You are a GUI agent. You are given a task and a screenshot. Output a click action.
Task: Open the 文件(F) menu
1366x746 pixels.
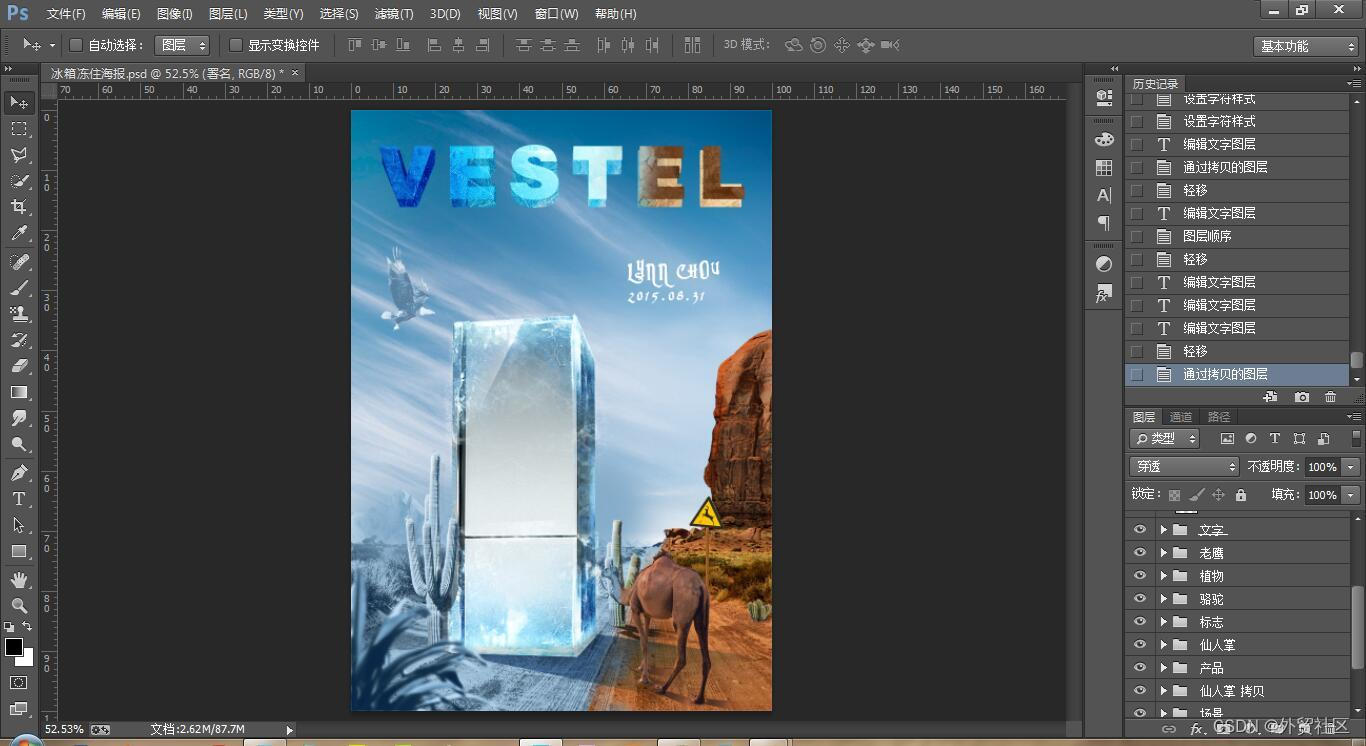[66, 14]
